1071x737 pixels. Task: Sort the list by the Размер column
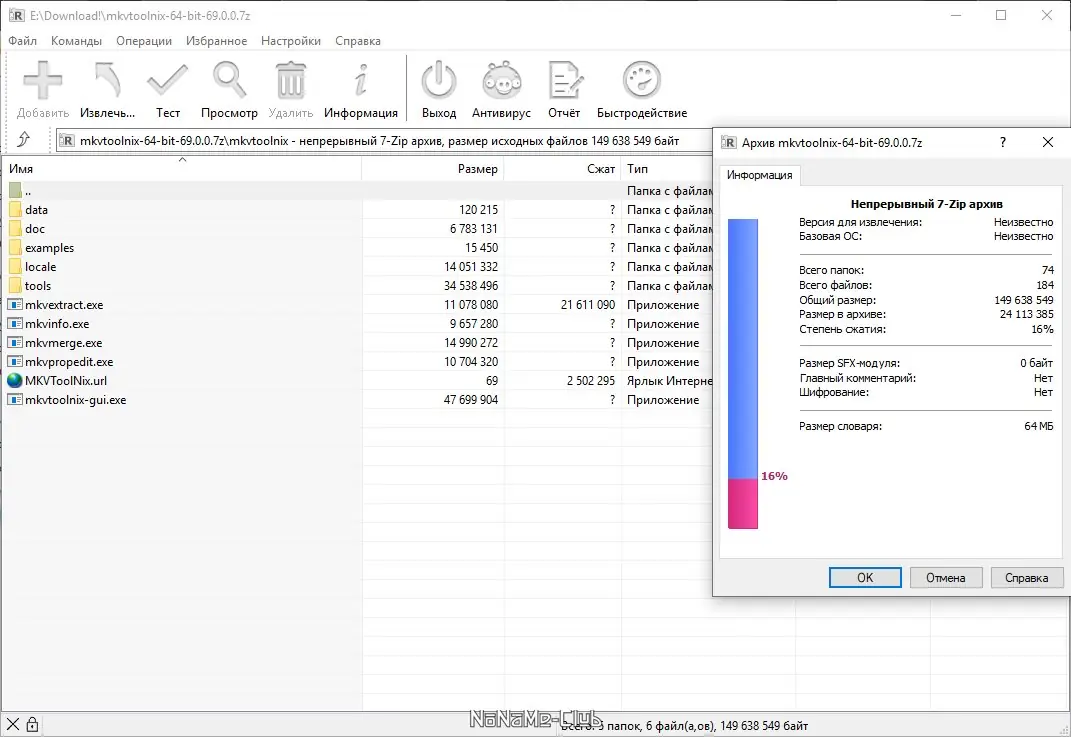433,169
